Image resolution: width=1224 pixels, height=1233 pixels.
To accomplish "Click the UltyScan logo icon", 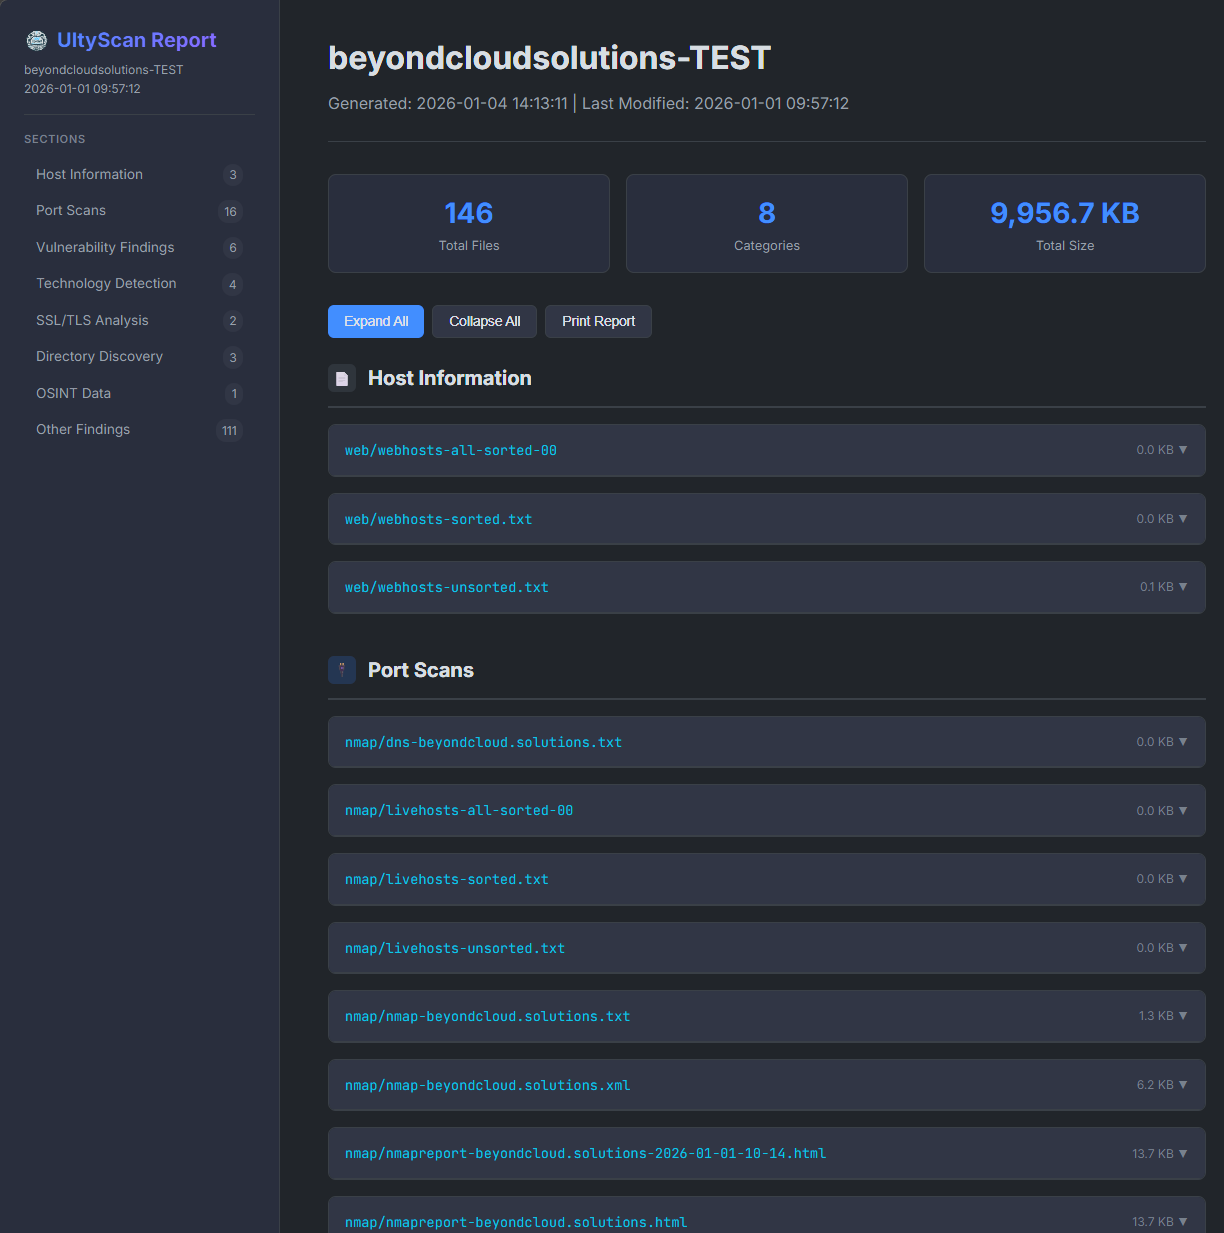I will 37,40.
